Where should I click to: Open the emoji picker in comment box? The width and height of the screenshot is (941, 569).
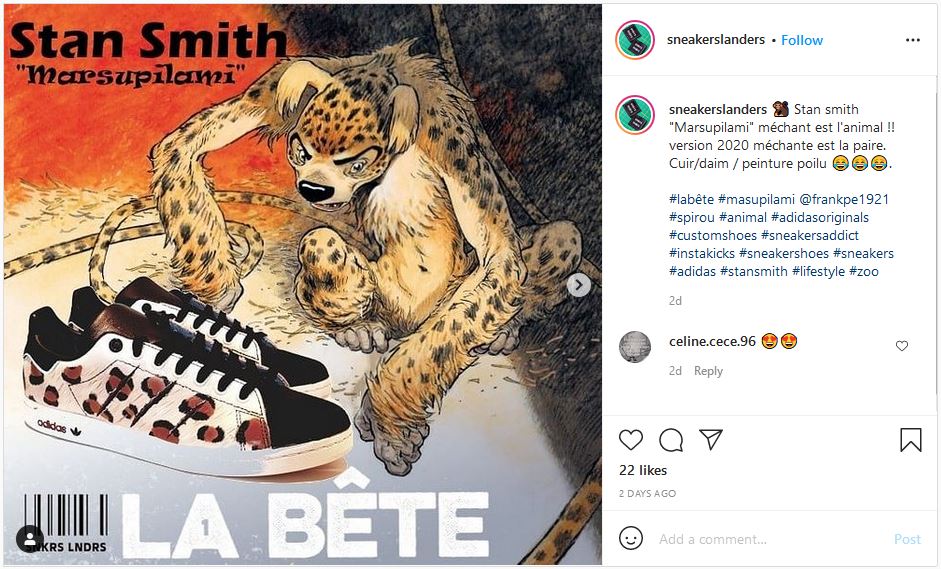click(631, 539)
